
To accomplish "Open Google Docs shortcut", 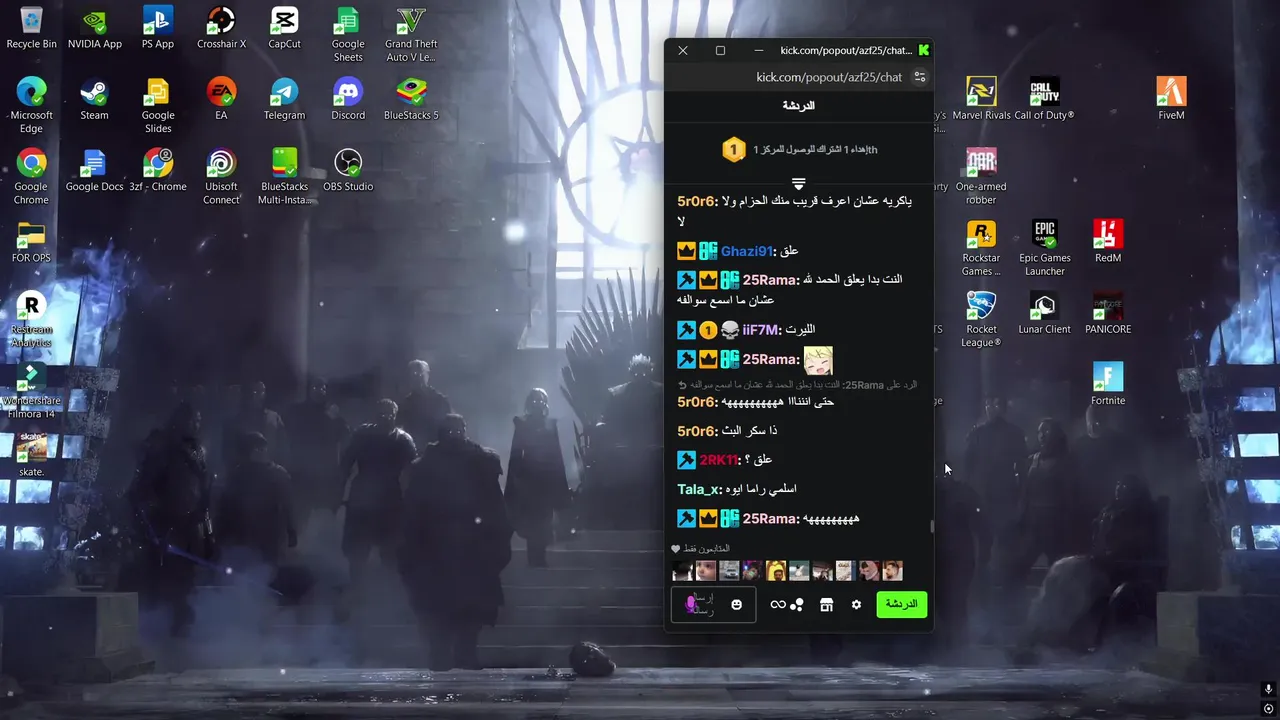I will point(94,170).
